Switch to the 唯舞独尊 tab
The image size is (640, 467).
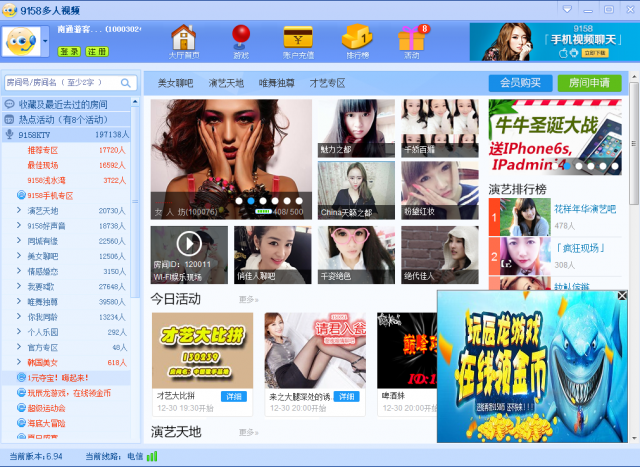[x=277, y=83]
